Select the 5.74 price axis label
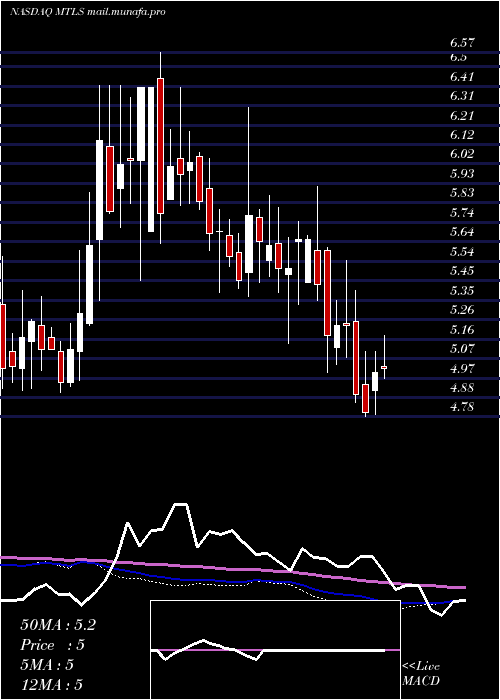The height and width of the screenshot is (700, 500). 462,212
